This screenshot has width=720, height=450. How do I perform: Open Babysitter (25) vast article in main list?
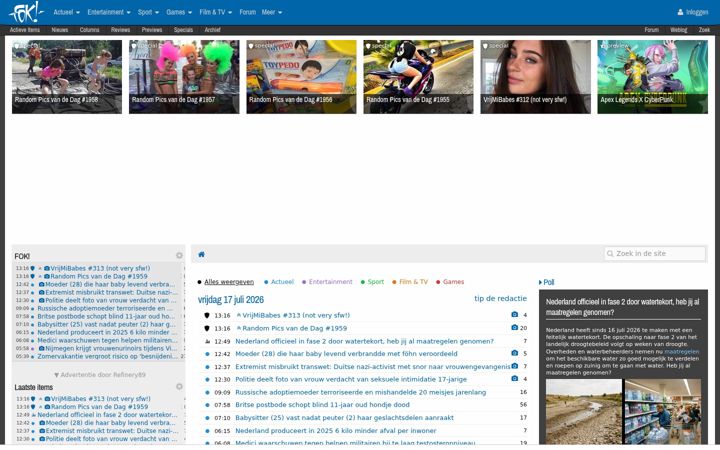pyautogui.click(x=344, y=418)
